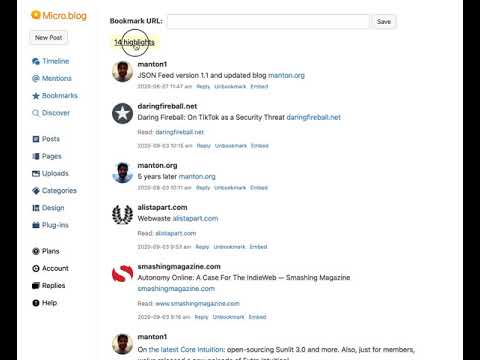Reply to the Daring Fireball post
This screenshot has height=360, width=480.
pos(204,146)
